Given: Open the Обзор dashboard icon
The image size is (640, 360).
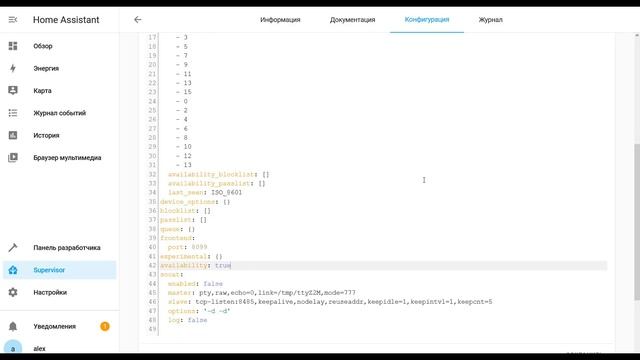Looking at the screenshot, I should coord(13,46).
